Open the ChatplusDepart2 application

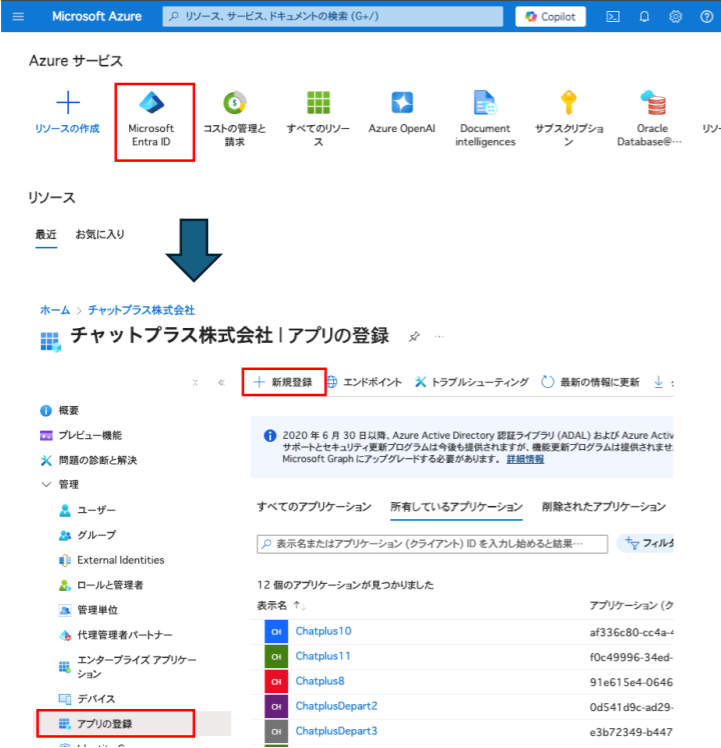336,706
